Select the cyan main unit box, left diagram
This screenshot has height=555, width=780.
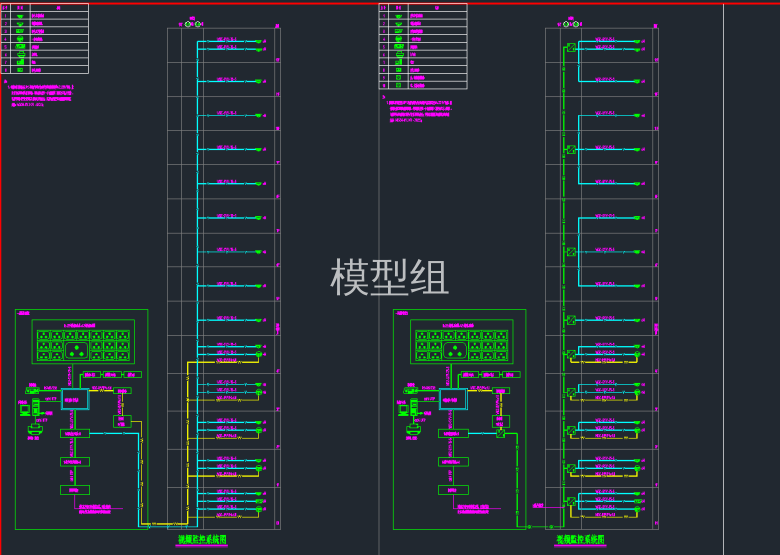tap(75, 399)
